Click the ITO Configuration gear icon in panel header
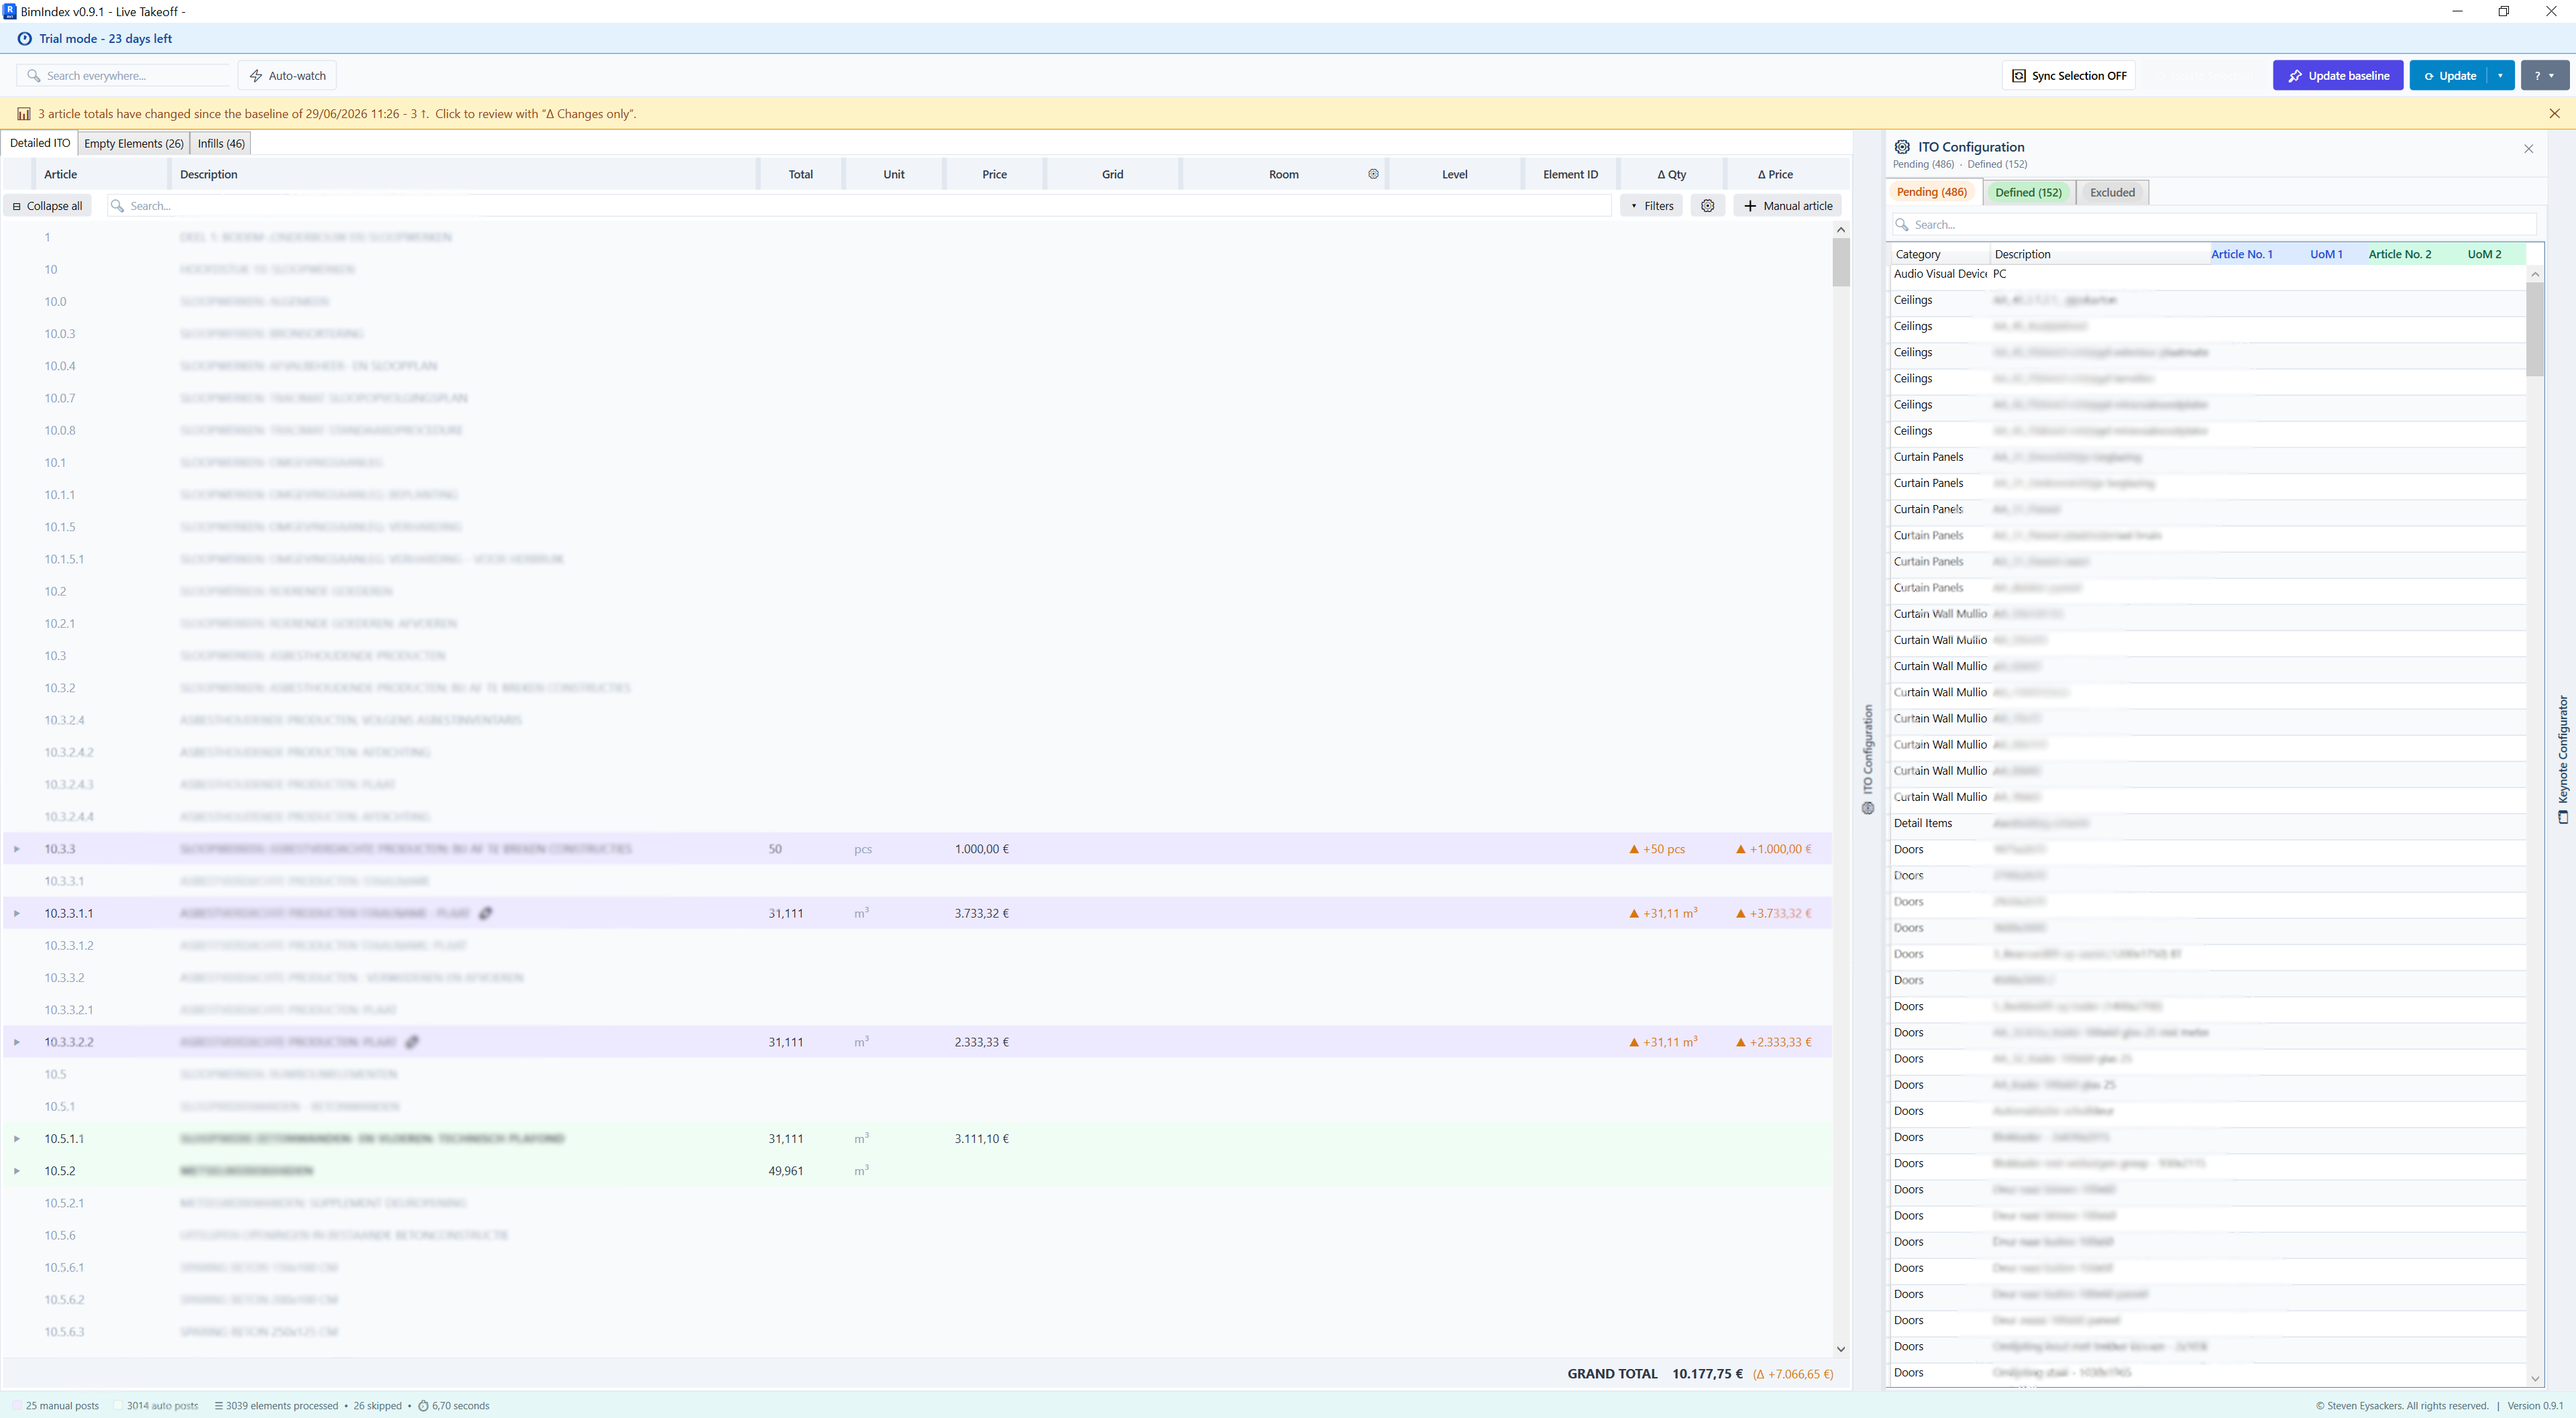2576x1418 pixels. tap(1902, 147)
